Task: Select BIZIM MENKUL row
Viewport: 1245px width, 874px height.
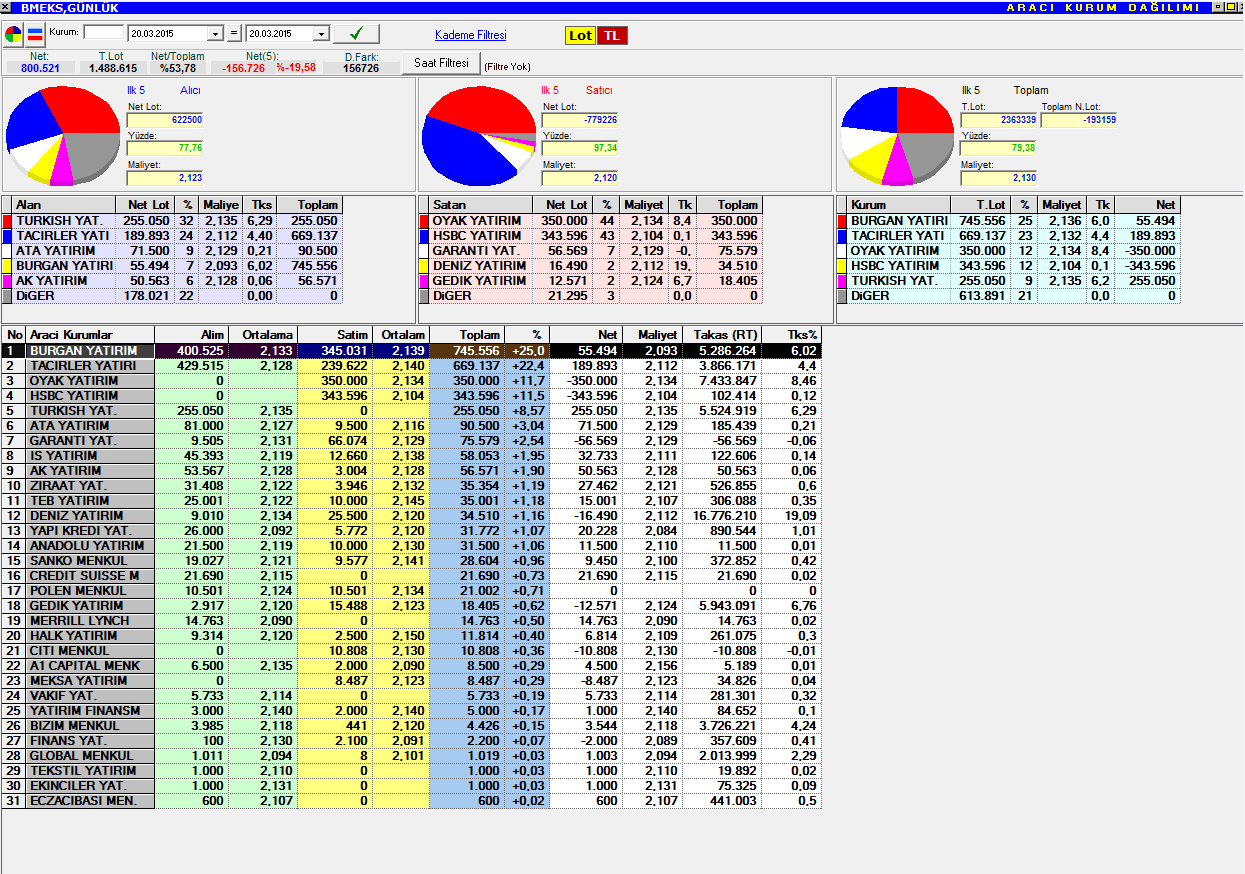Action: pyautogui.click(x=412, y=726)
